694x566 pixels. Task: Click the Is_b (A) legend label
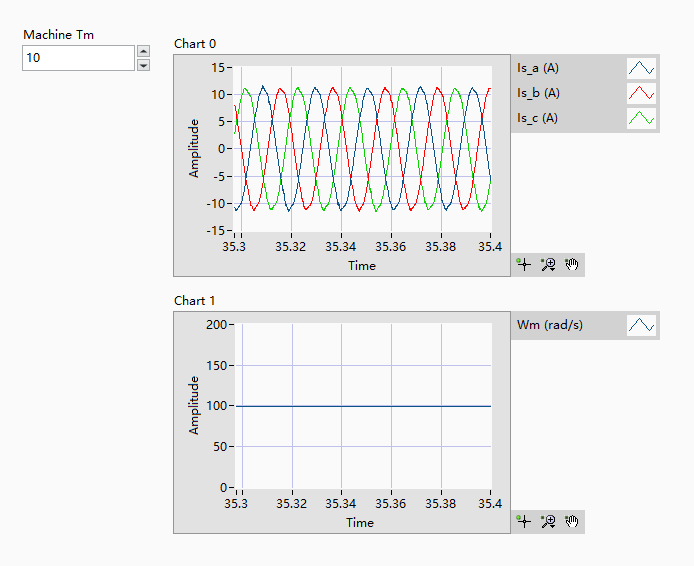(538, 93)
